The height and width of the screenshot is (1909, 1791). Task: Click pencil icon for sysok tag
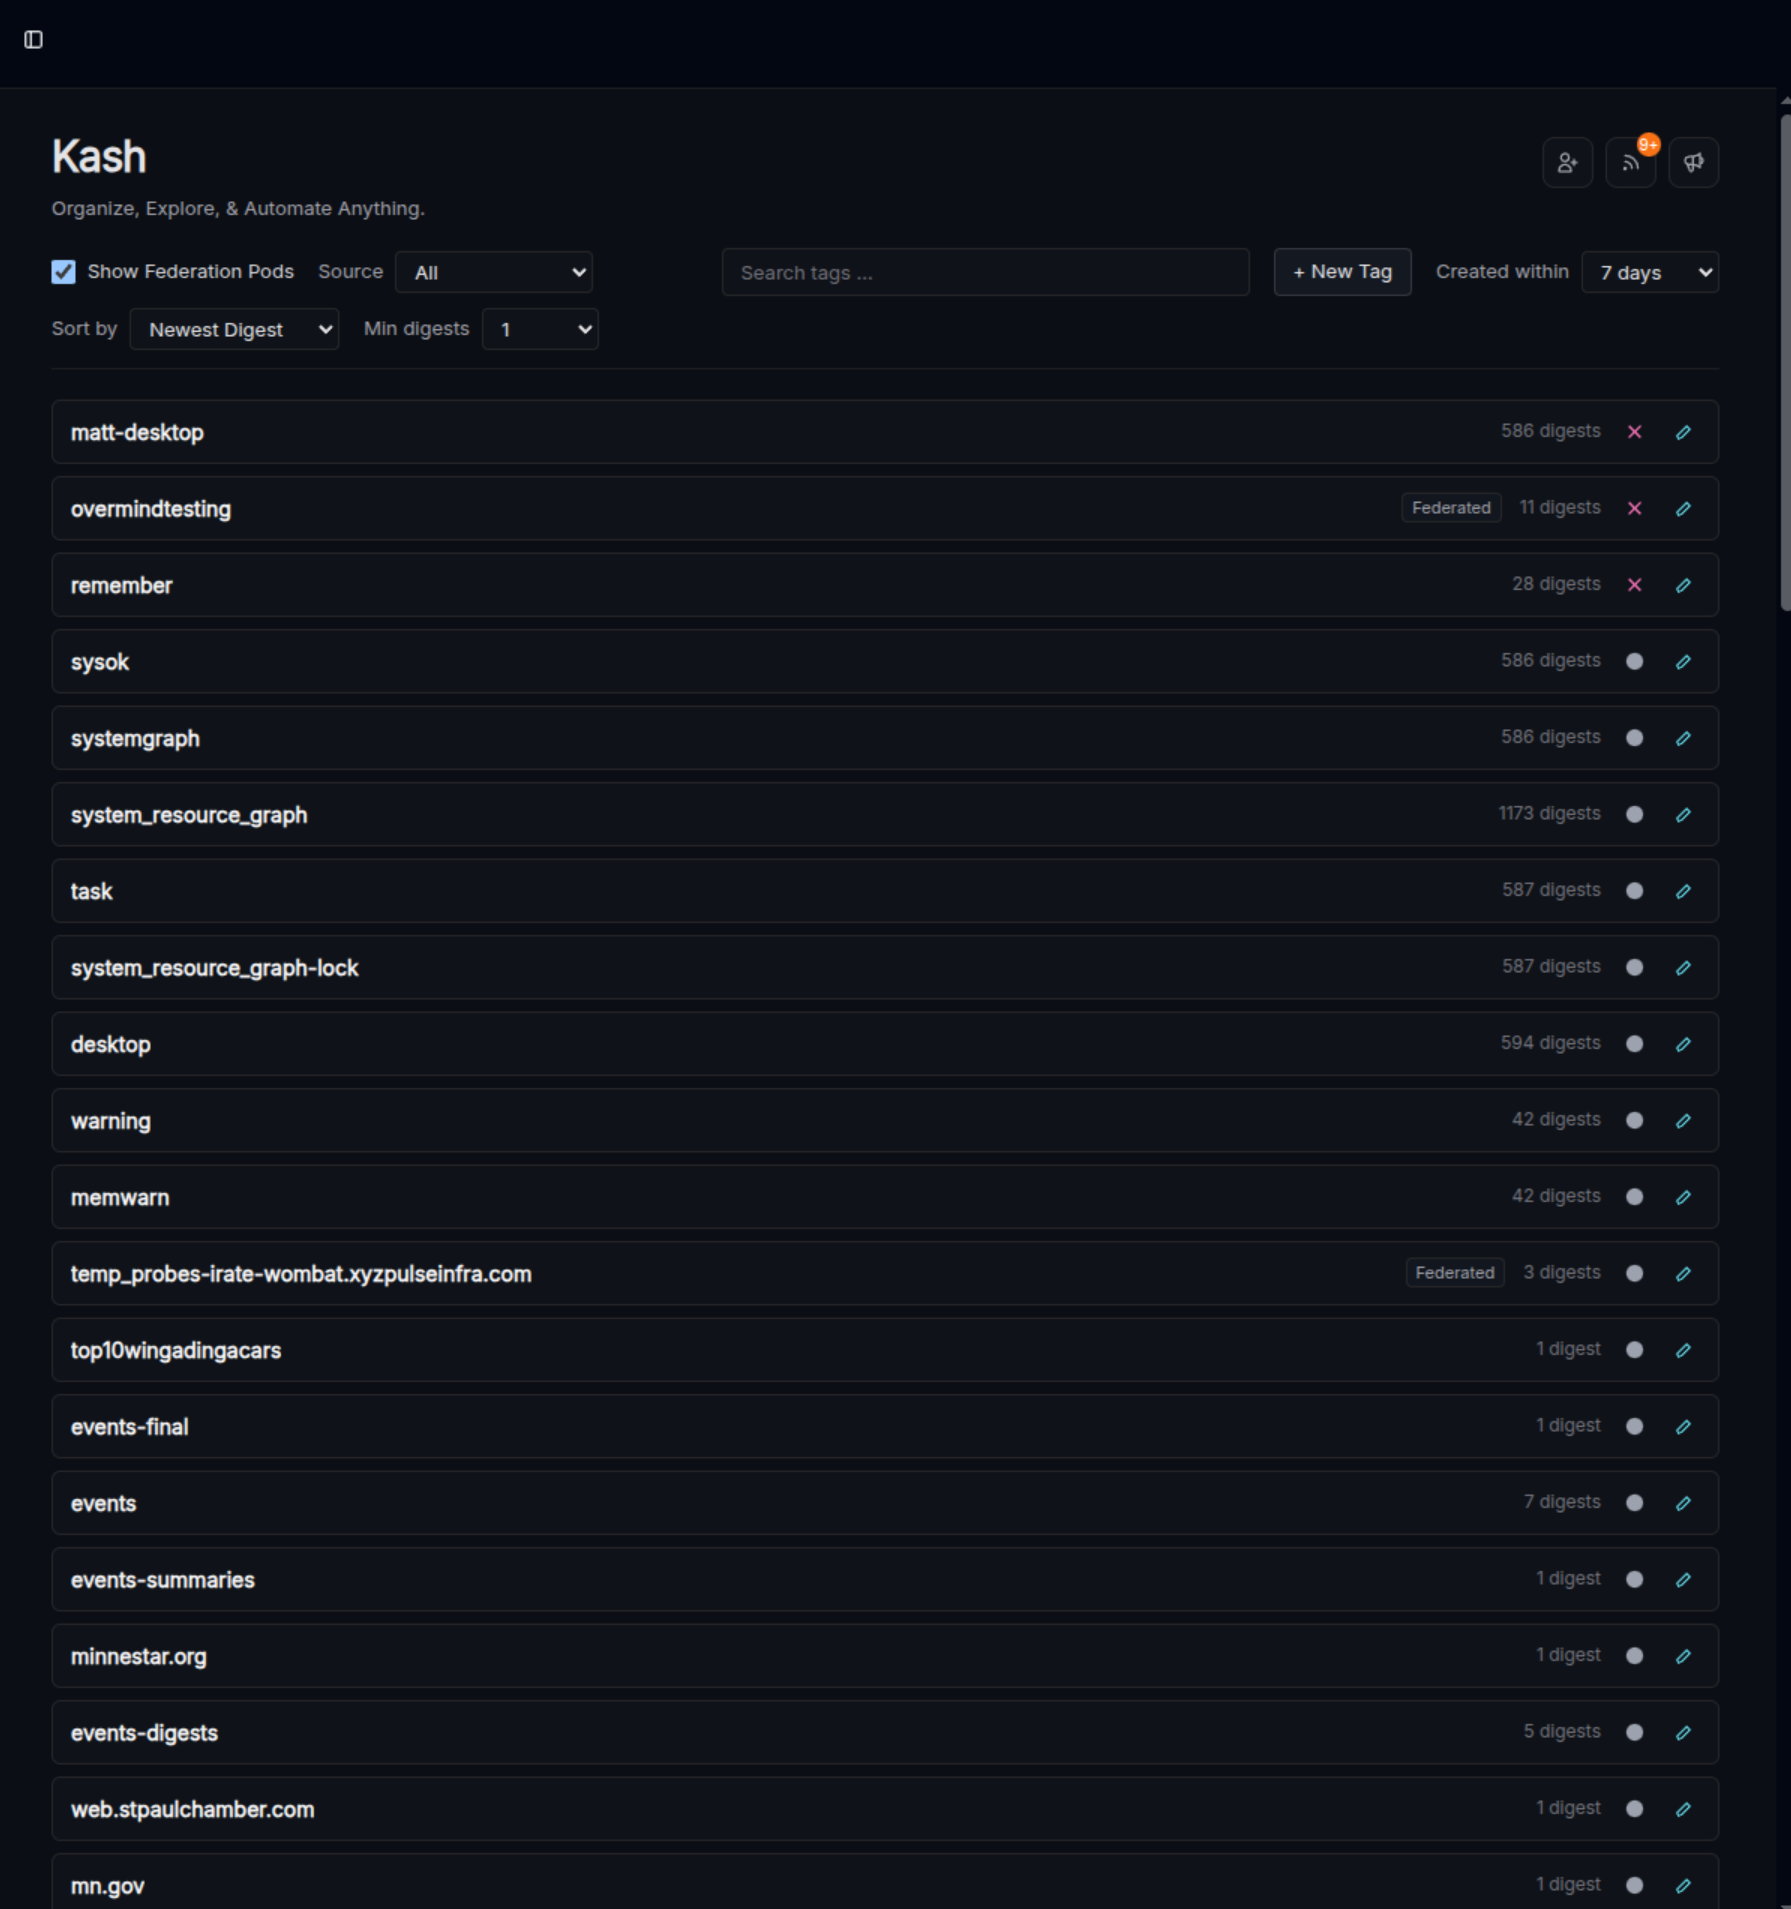click(1683, 662)
